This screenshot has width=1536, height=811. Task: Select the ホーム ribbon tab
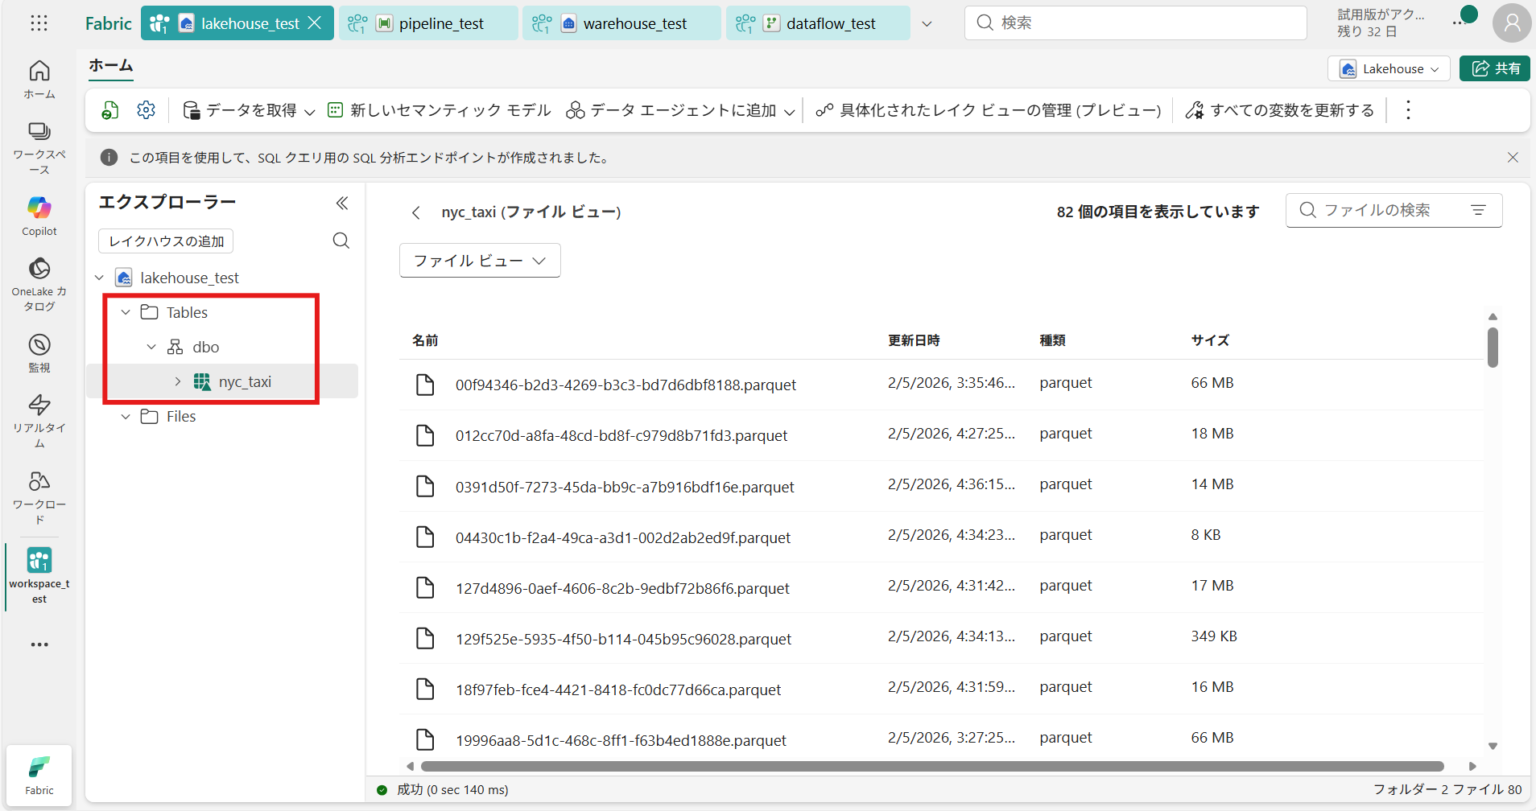111,66
